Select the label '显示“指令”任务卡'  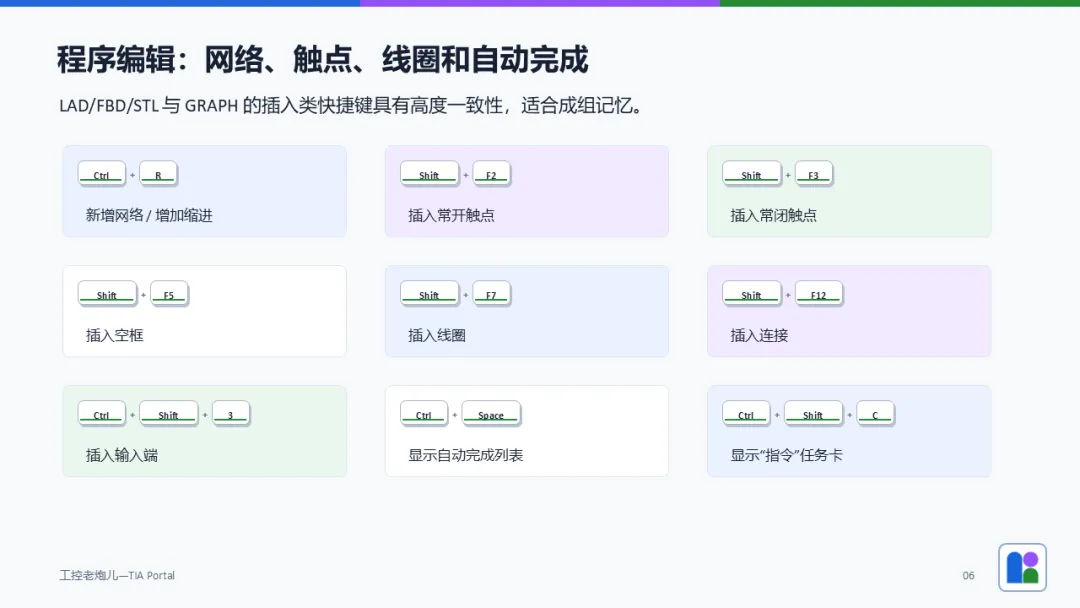[x=787, y=455]
